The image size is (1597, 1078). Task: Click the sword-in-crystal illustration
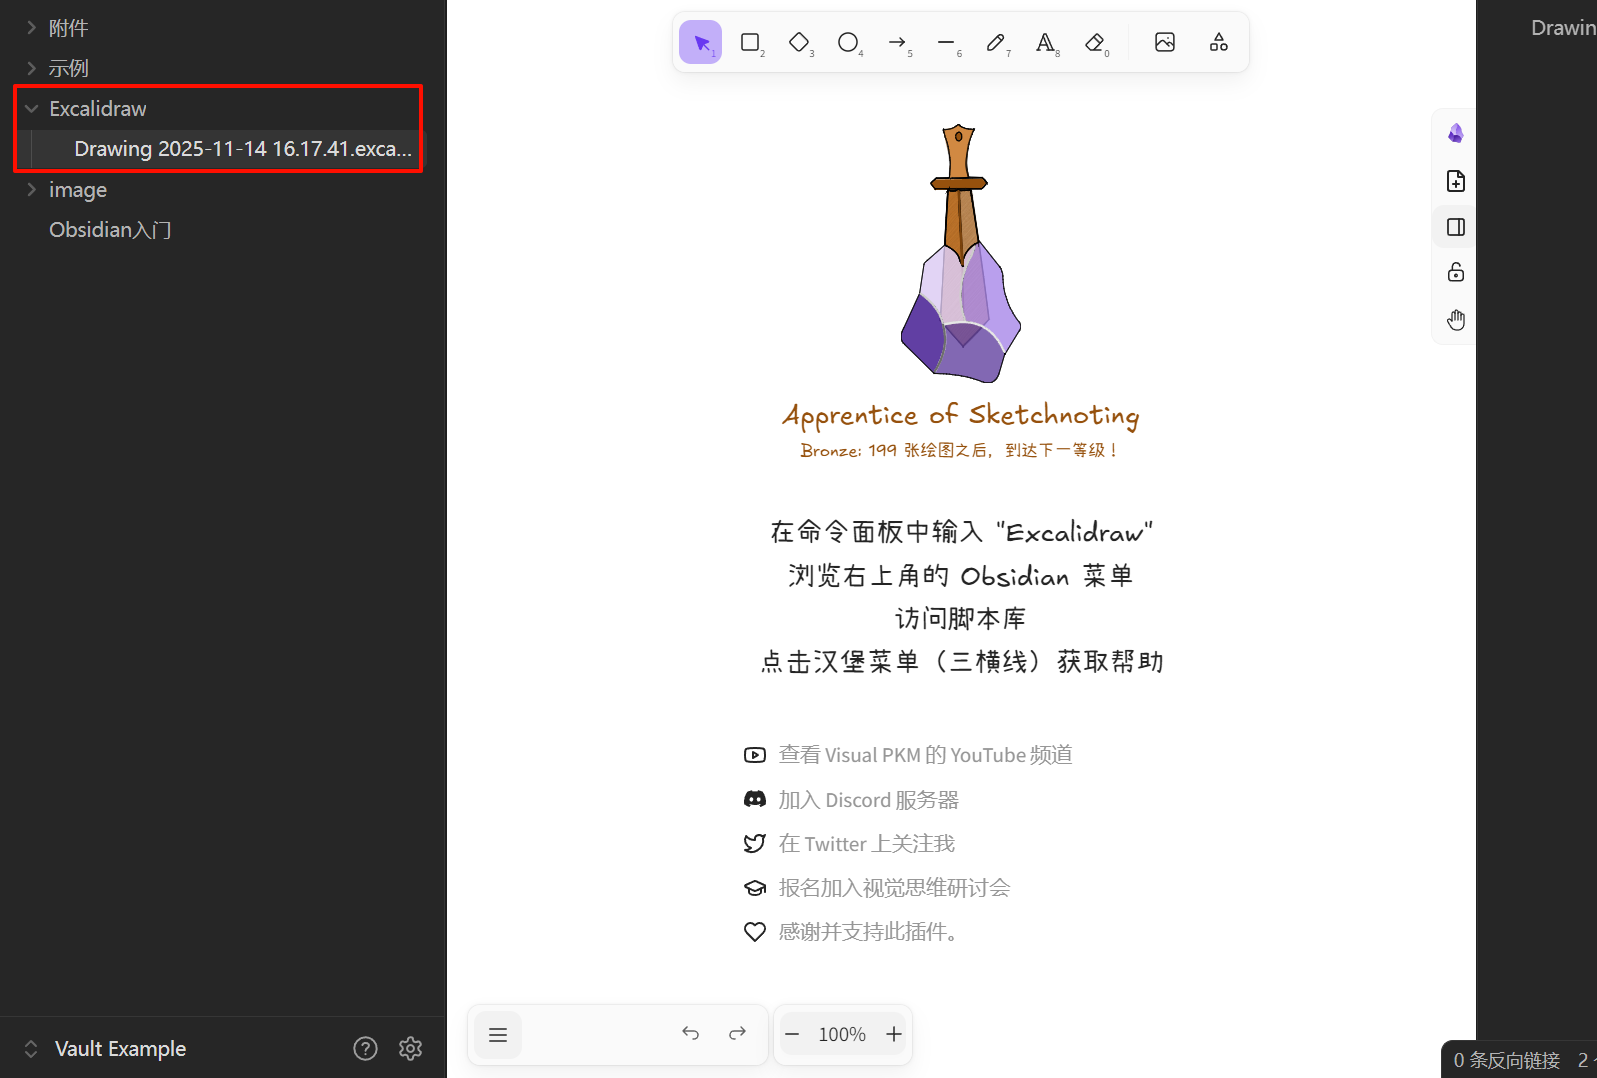click(960, 254)
